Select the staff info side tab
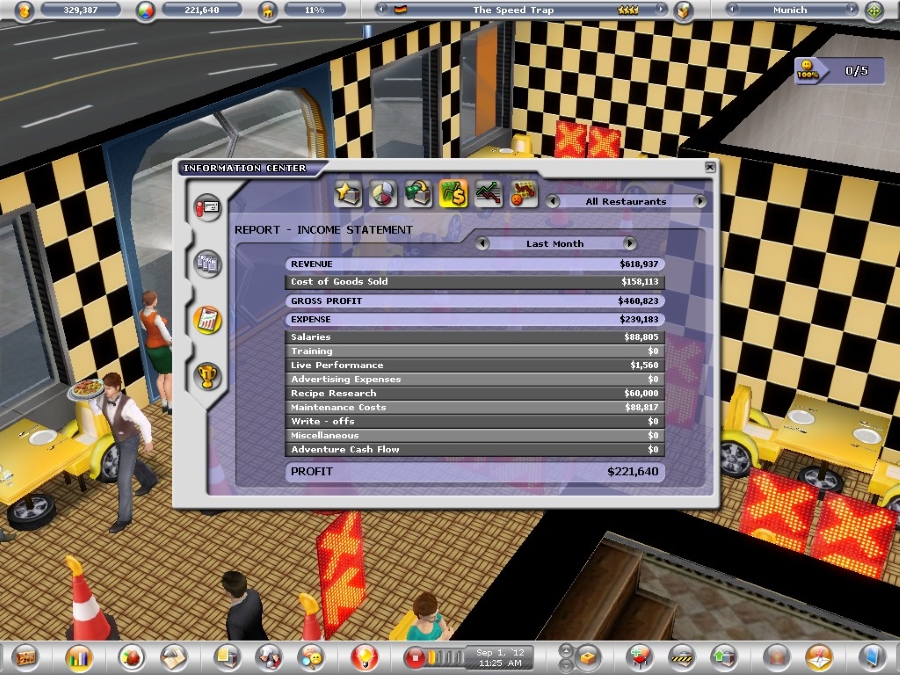This screenshot has width=900, height=675. [x=207, y=207]
